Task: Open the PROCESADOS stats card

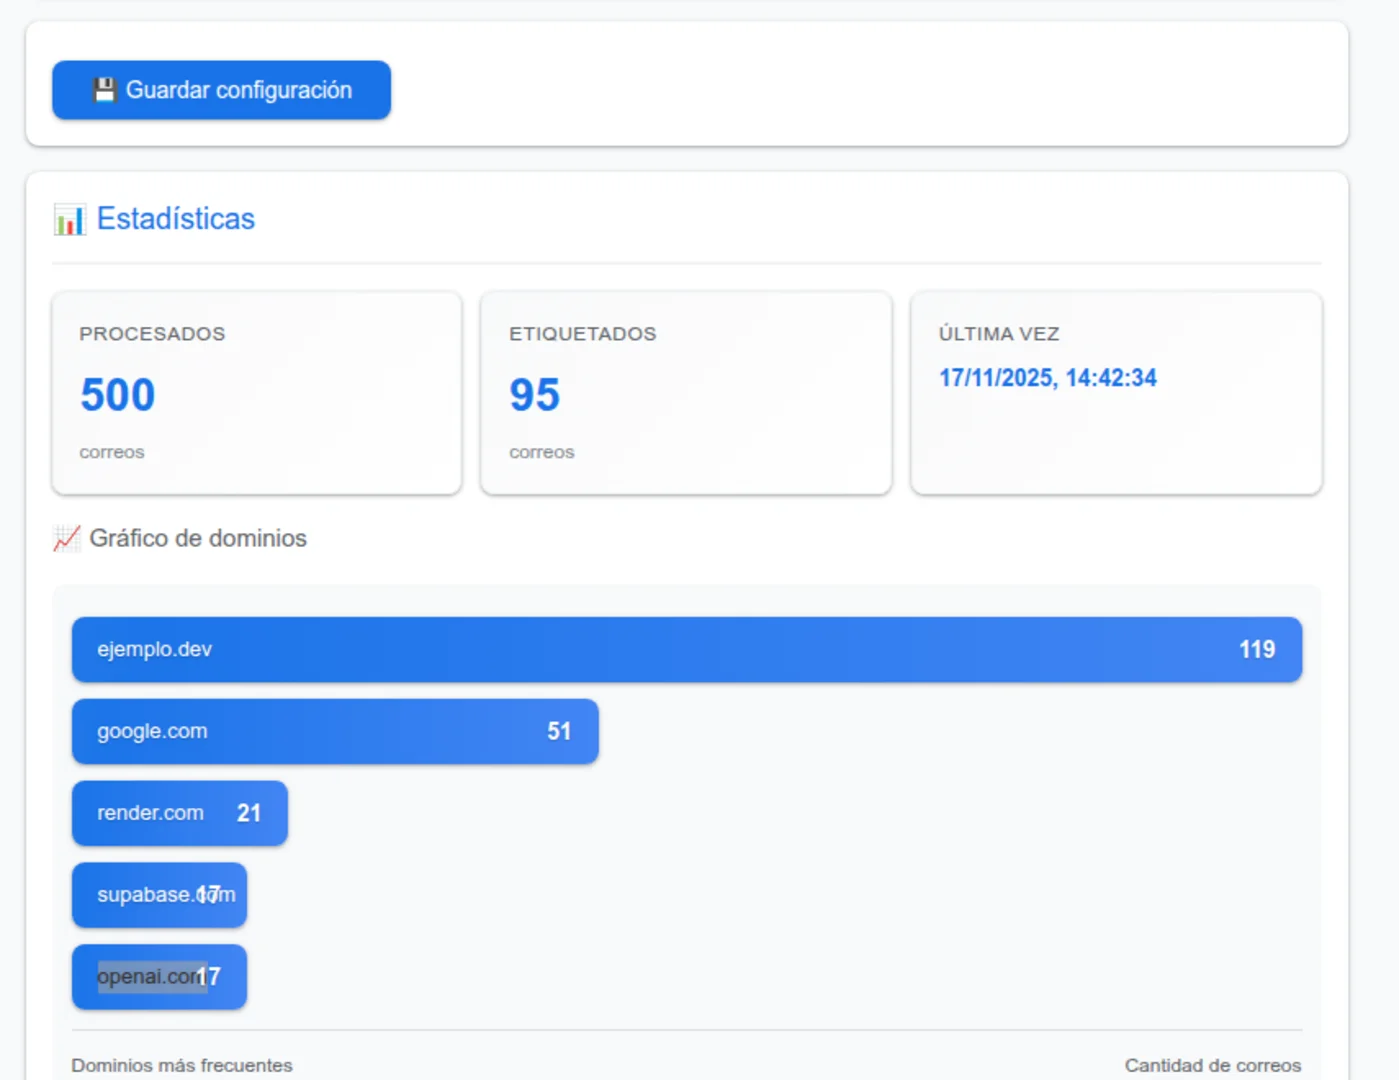Action: pos(257,393)
